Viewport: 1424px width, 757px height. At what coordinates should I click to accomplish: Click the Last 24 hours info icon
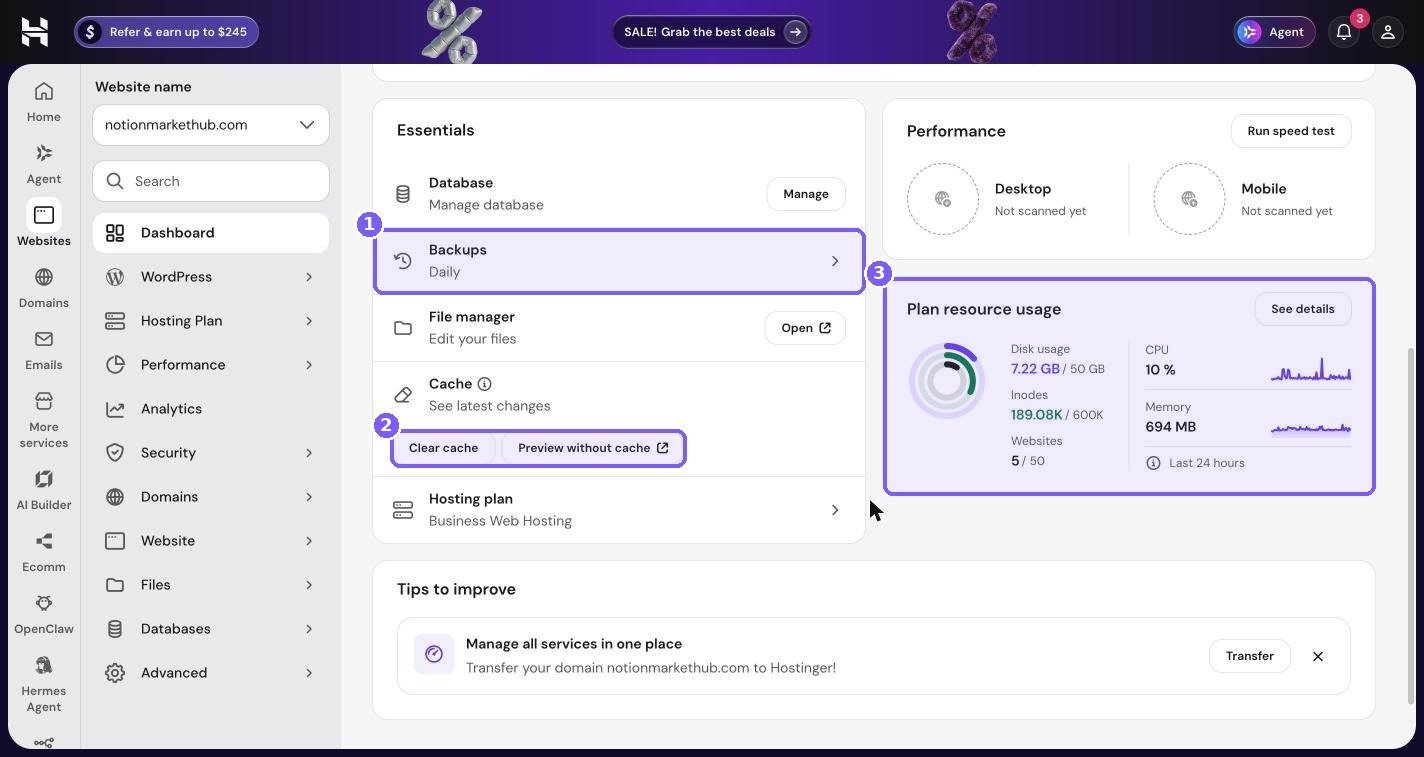coord(1153,463)
